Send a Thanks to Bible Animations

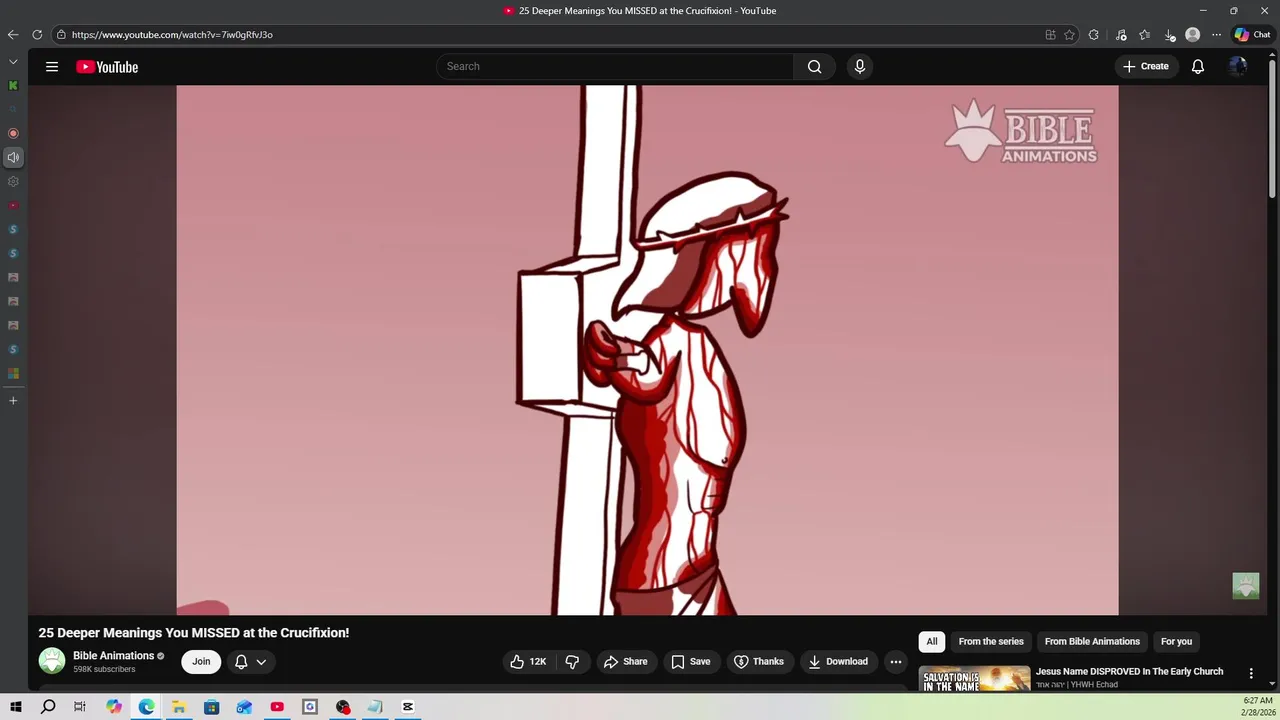point(759,662)
